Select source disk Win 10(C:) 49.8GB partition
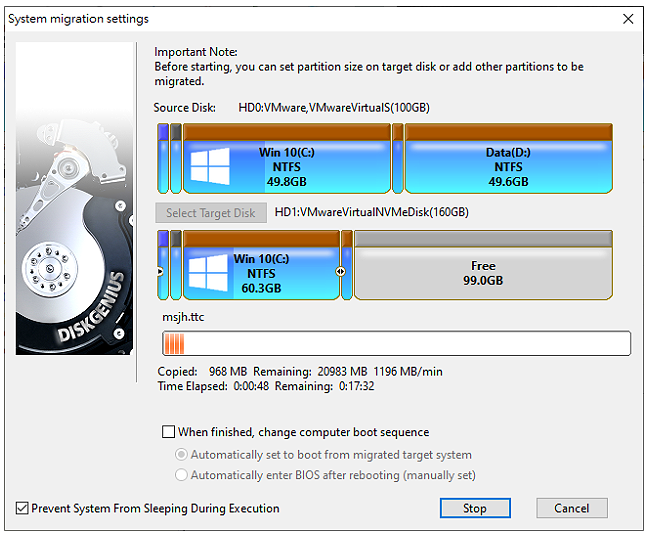This screenshot has height=541, width=651. (x=287, y=158)
